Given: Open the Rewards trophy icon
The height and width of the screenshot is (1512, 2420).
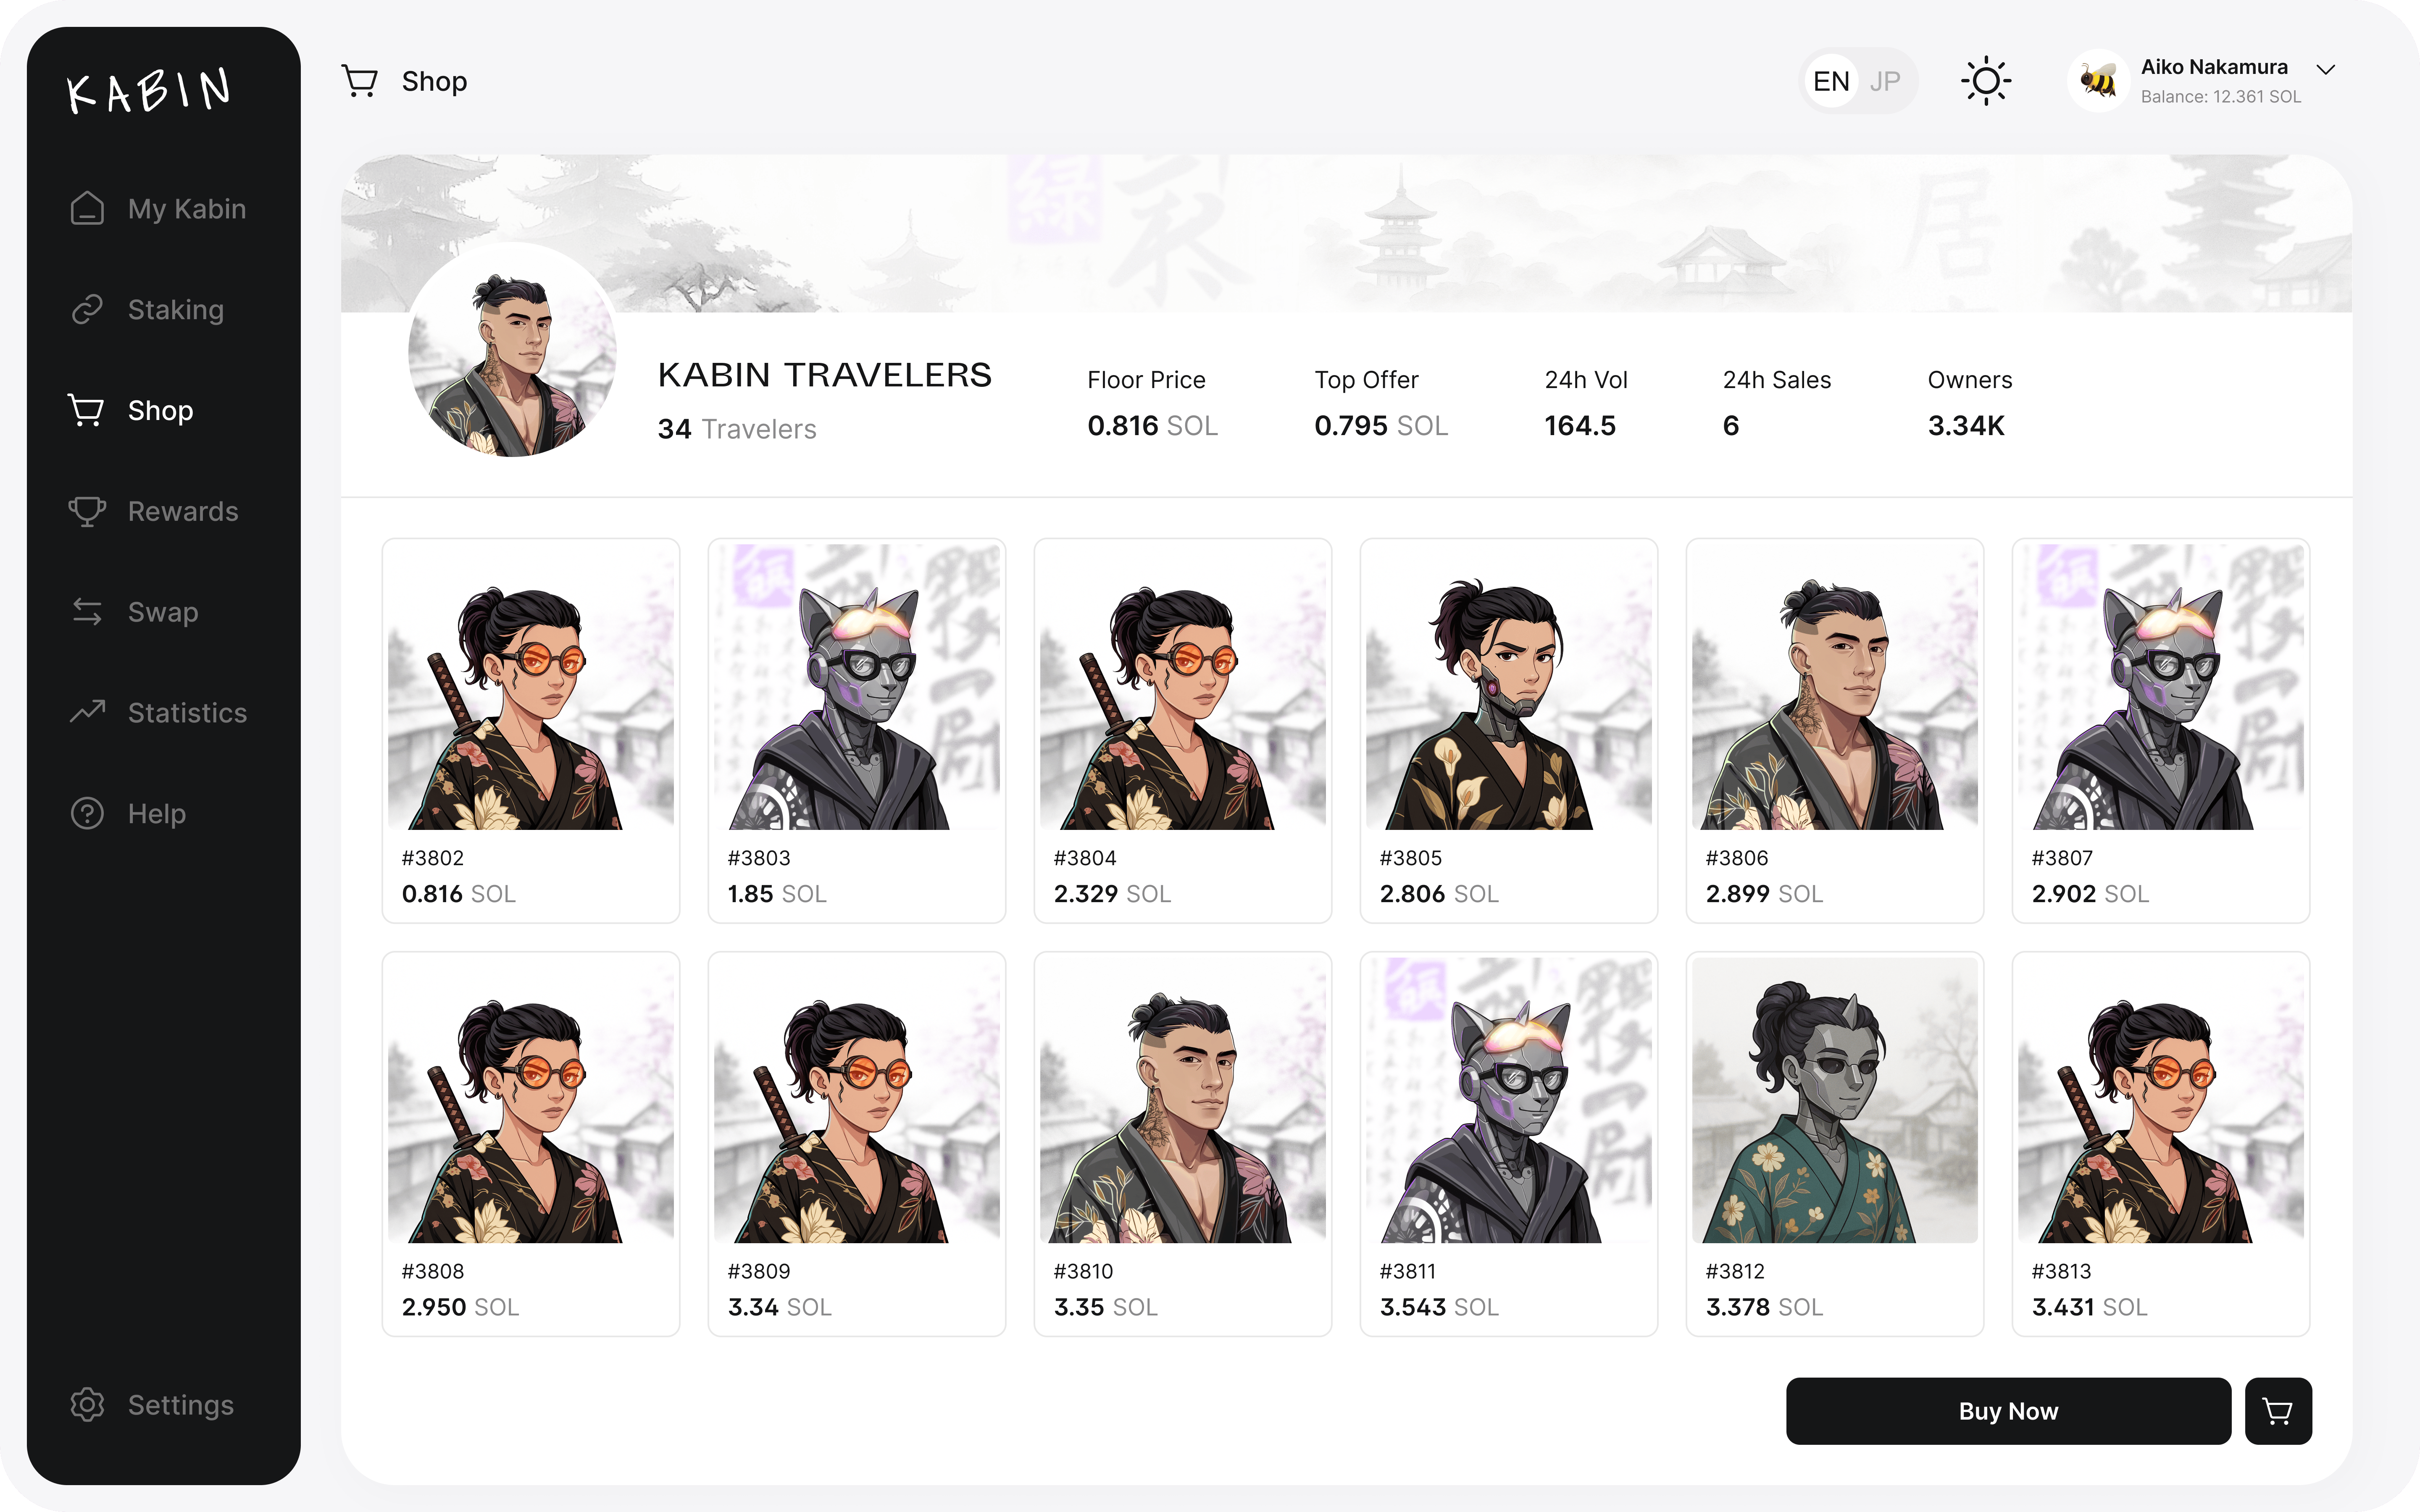Looking at the screenshot, I should tap(87, 511).
